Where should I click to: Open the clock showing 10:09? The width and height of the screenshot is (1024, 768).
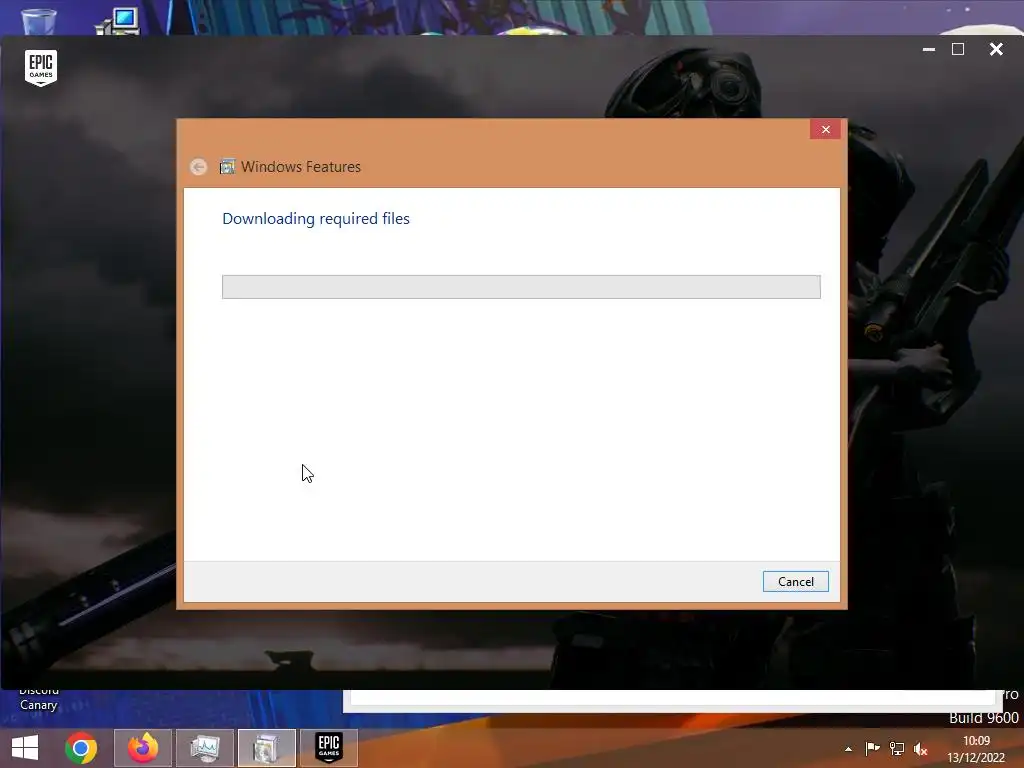[x=976, y=749]
